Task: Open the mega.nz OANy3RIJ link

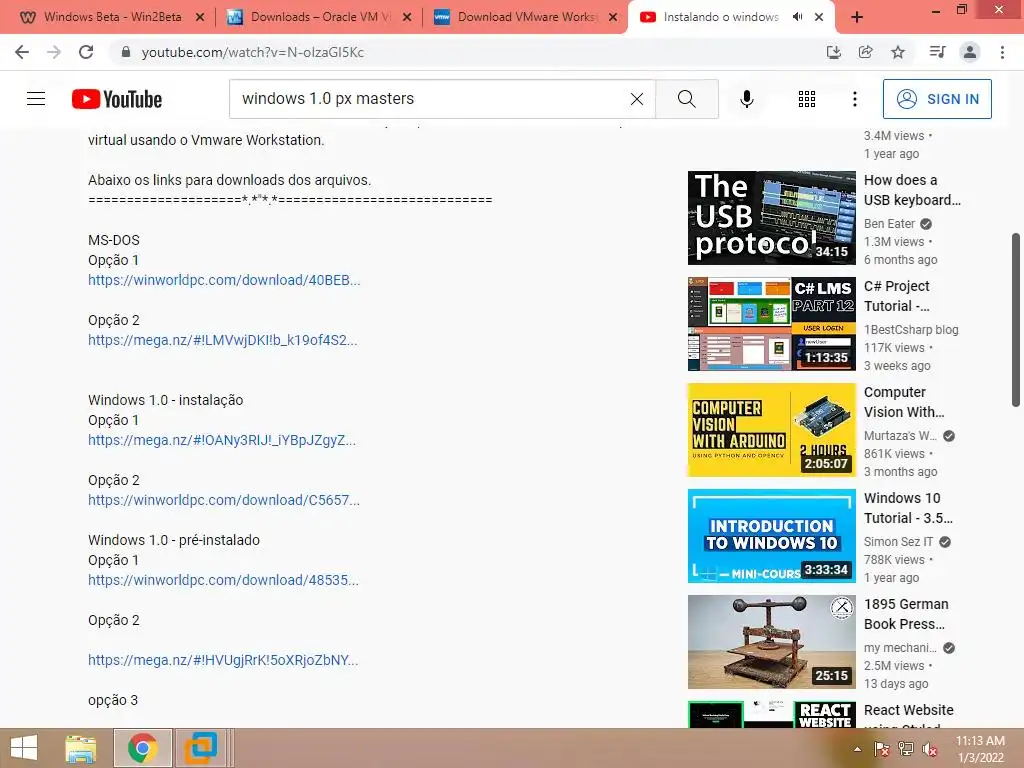Action: pos(222,440)
